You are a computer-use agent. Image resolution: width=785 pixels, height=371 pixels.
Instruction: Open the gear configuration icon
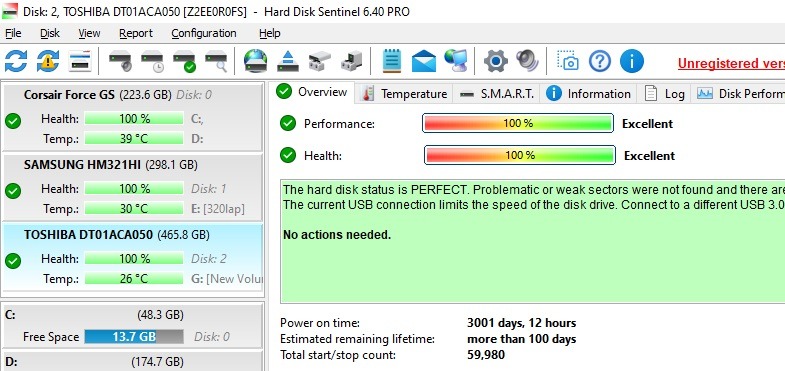click(496, 61)
